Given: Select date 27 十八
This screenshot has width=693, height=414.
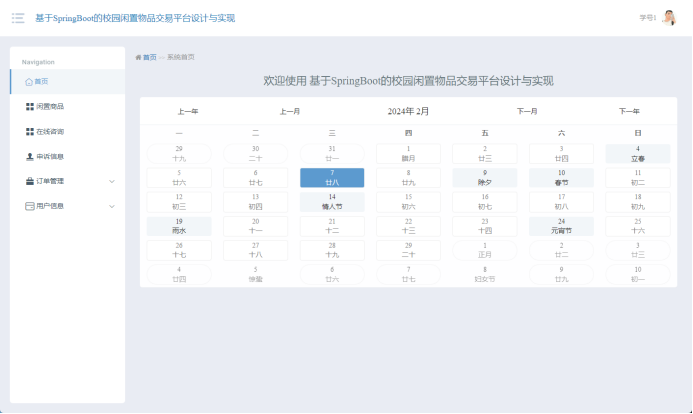Looking at the screenshot, I should (255, 250).
